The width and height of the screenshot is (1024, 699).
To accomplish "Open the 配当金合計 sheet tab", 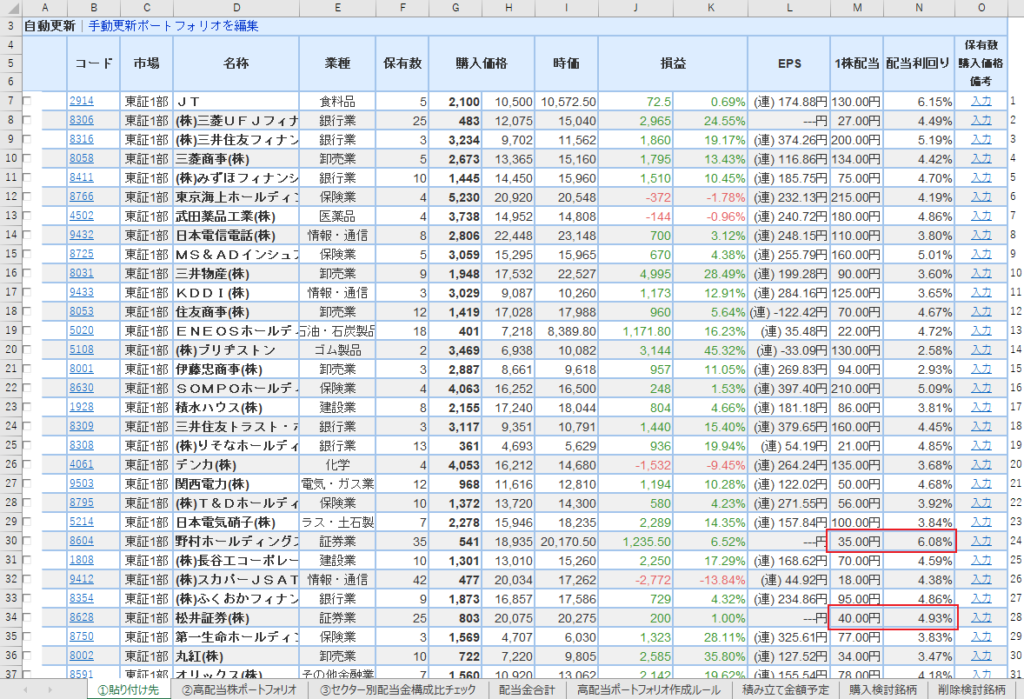I will coord(526,689).
